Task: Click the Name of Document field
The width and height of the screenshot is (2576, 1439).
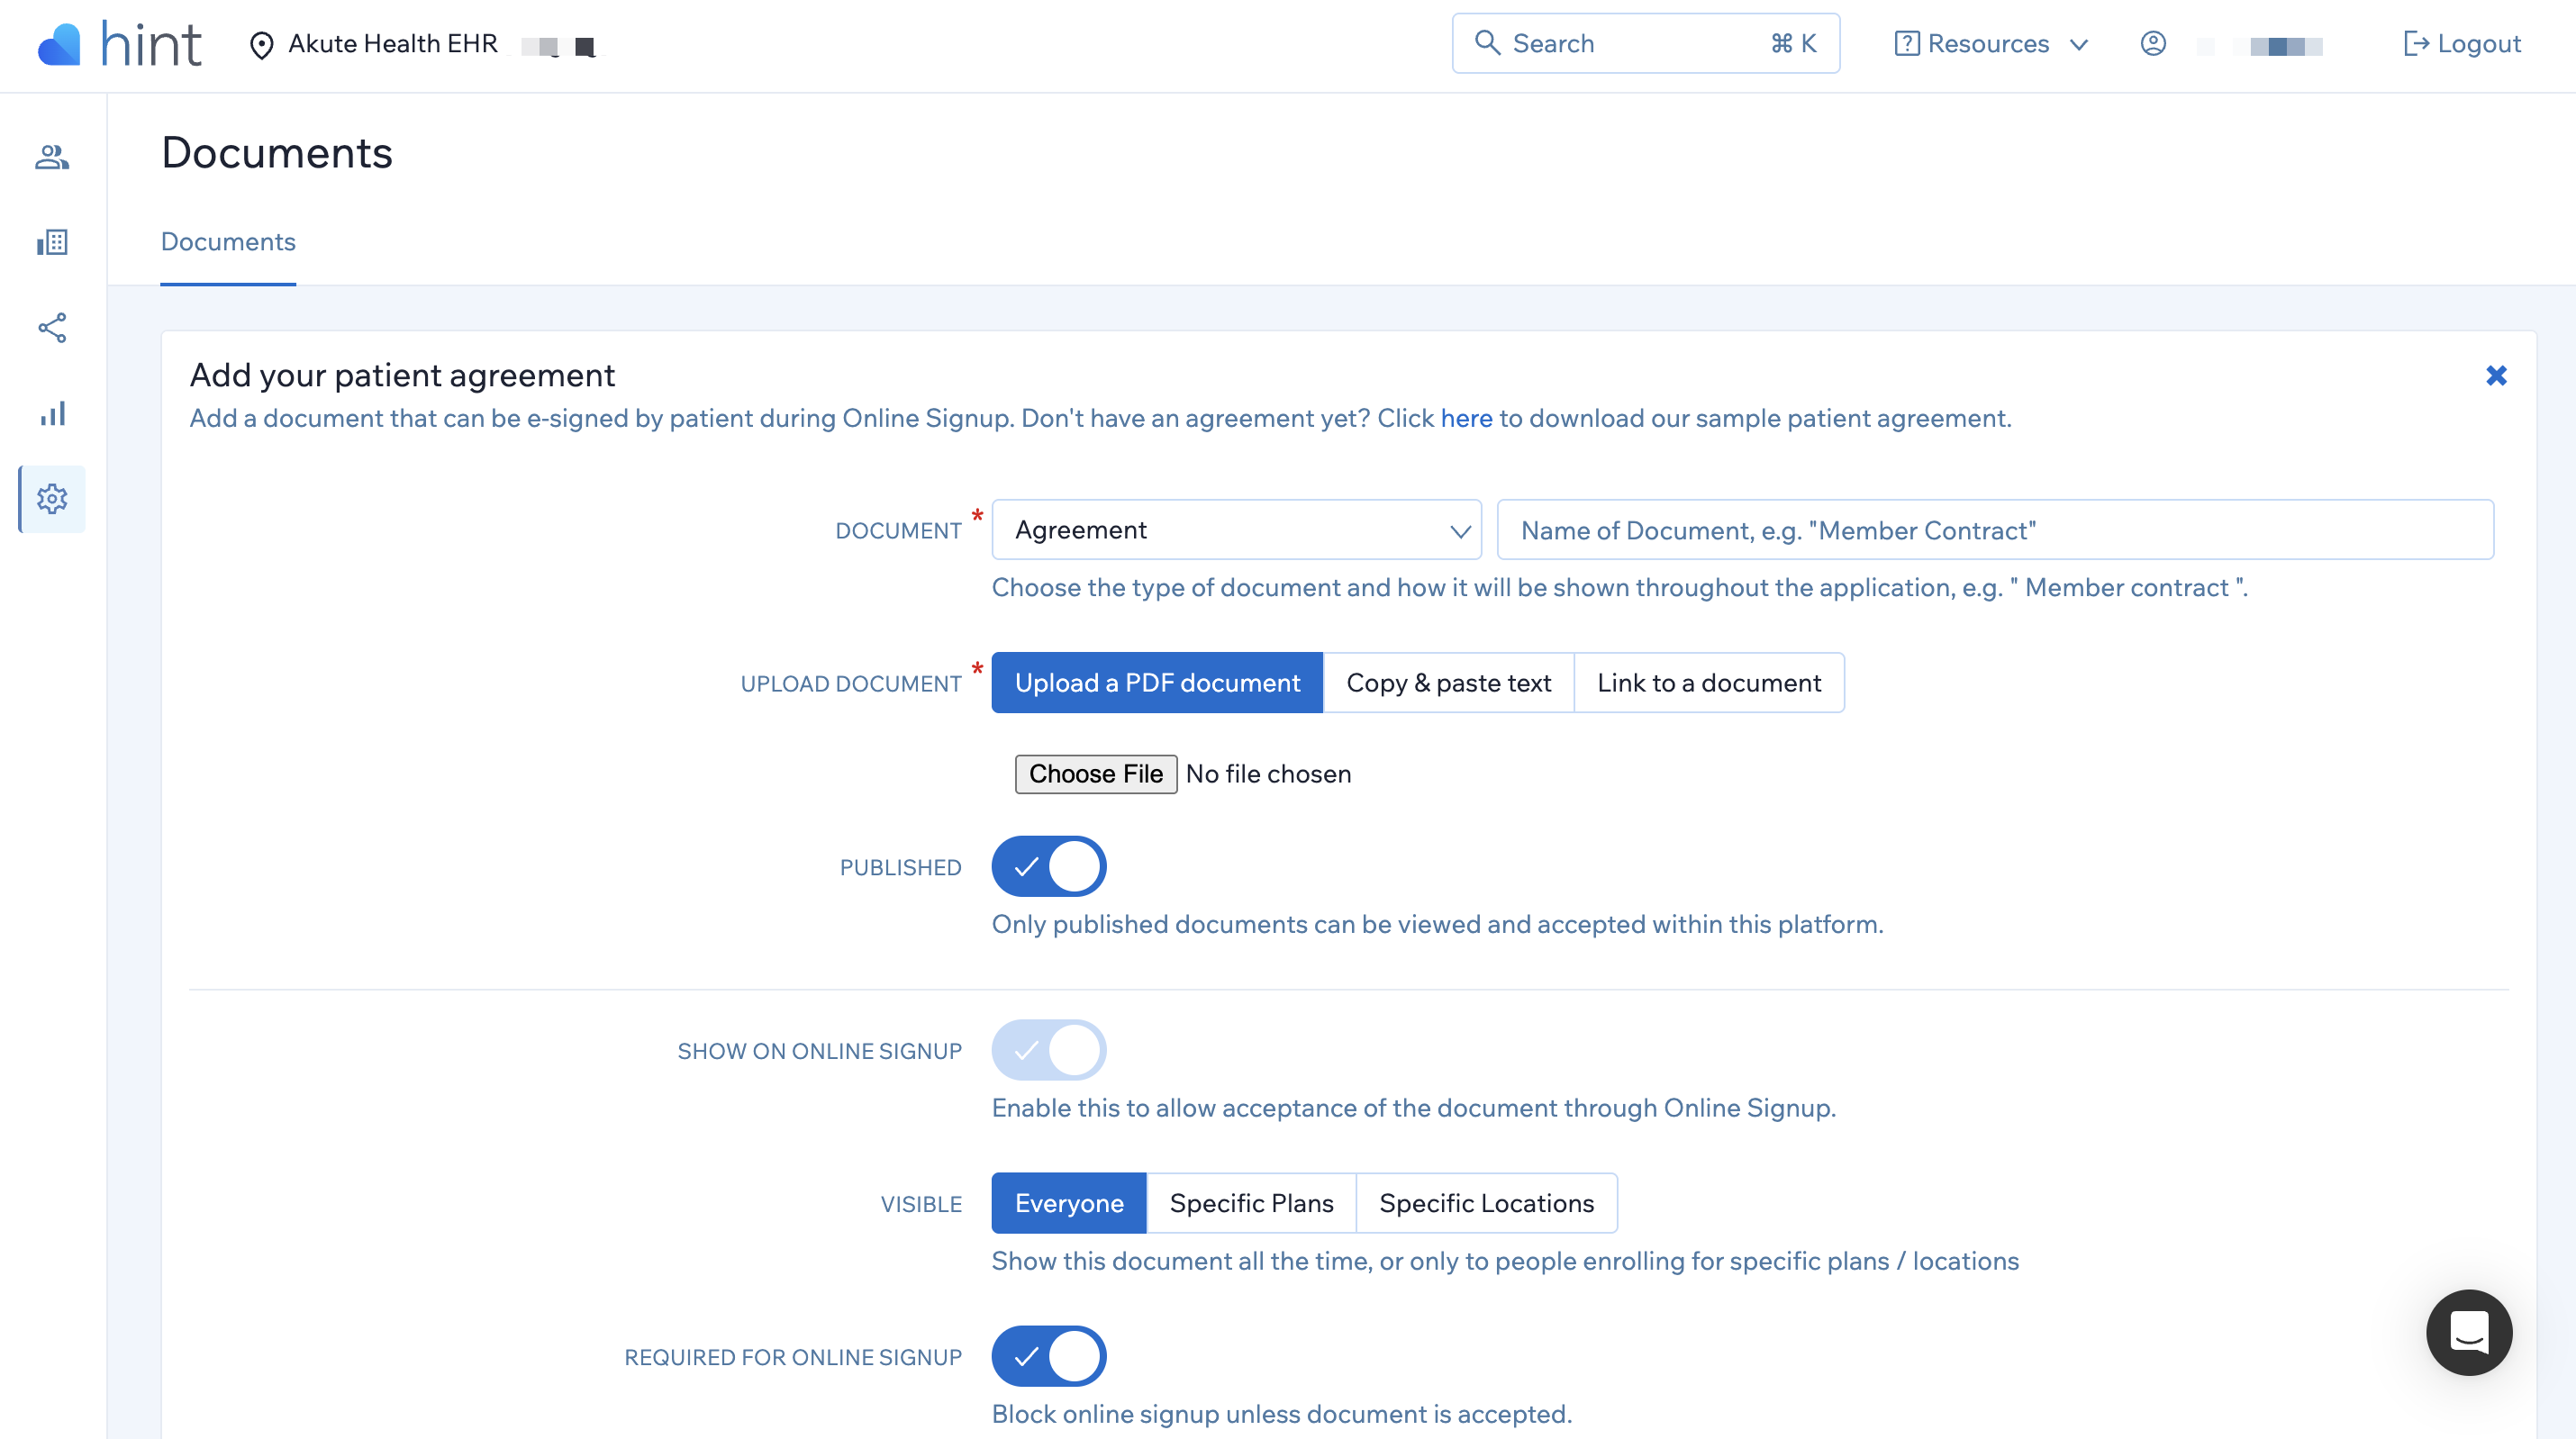Action: [1994, 530]
